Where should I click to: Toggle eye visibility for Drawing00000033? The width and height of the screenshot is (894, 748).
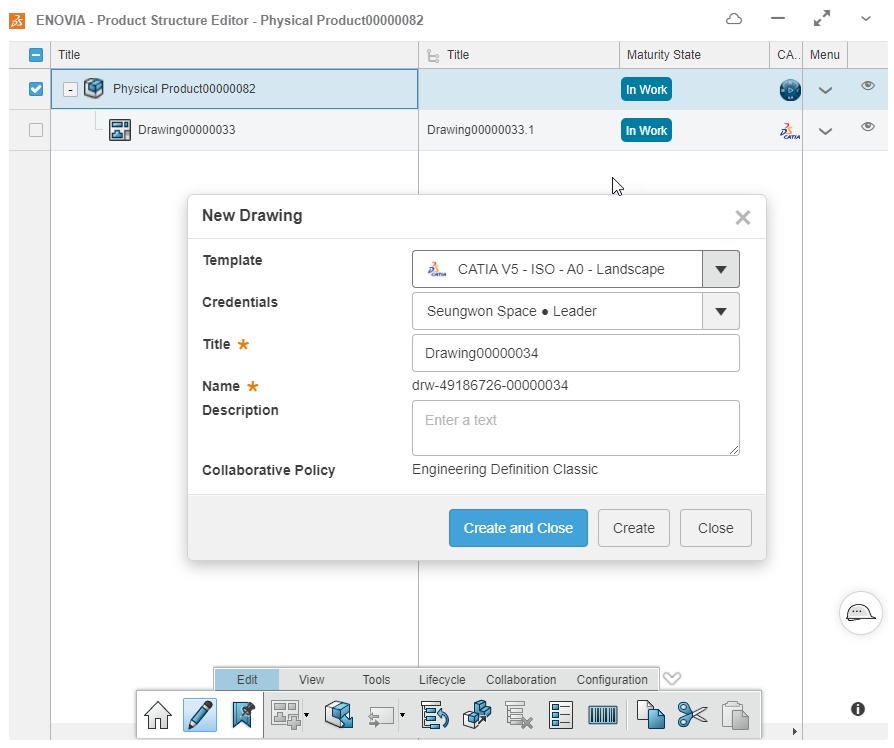point(868,127)
